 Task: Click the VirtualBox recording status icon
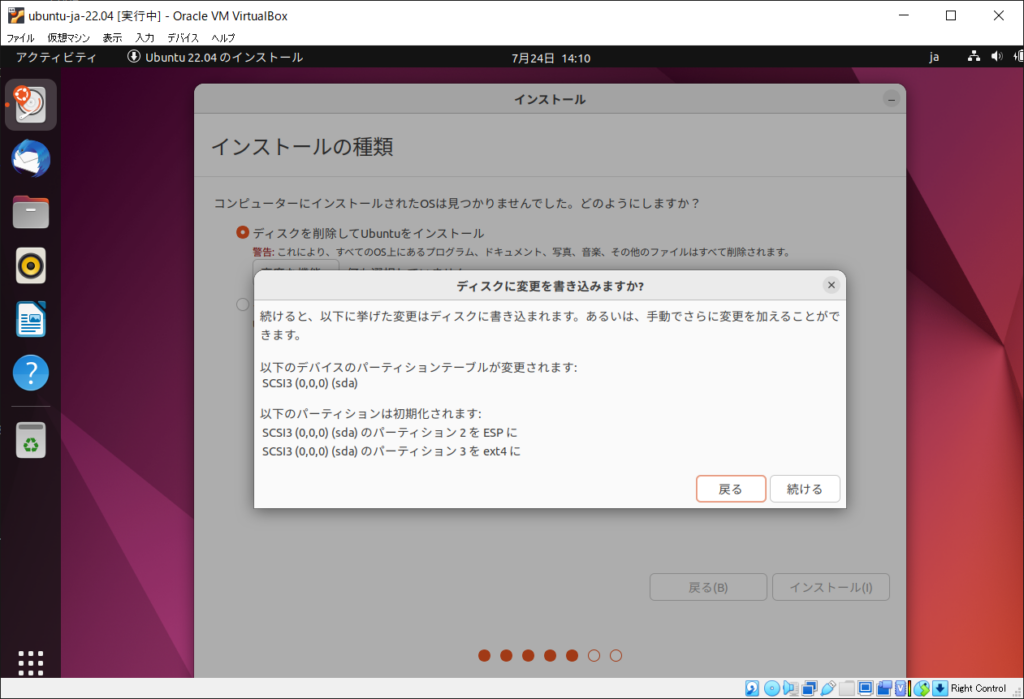(x=884, y=688)
